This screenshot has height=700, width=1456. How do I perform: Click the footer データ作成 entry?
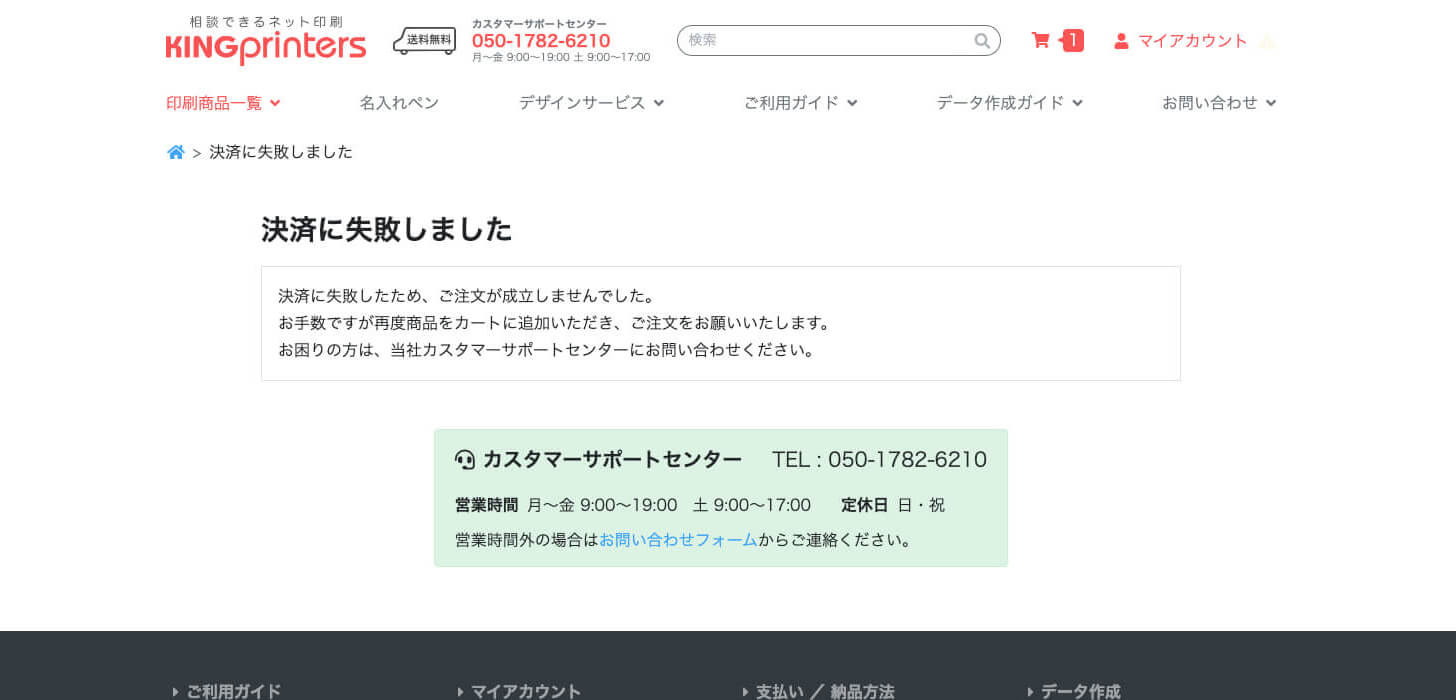[x=1080, y=691]
